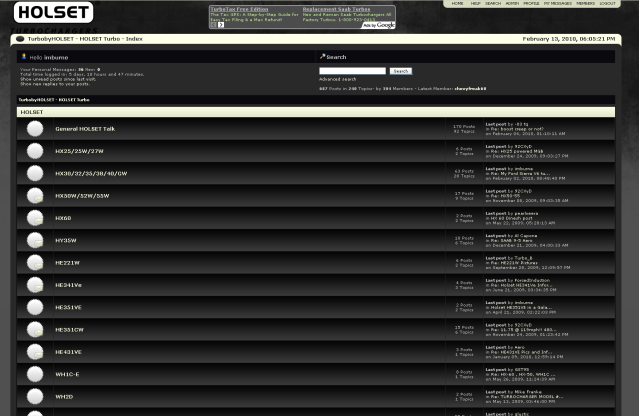Viewport: 639px width, 416px height.
Task: Click the HX50W/52W/55W board icon
Action: point(35,196)
